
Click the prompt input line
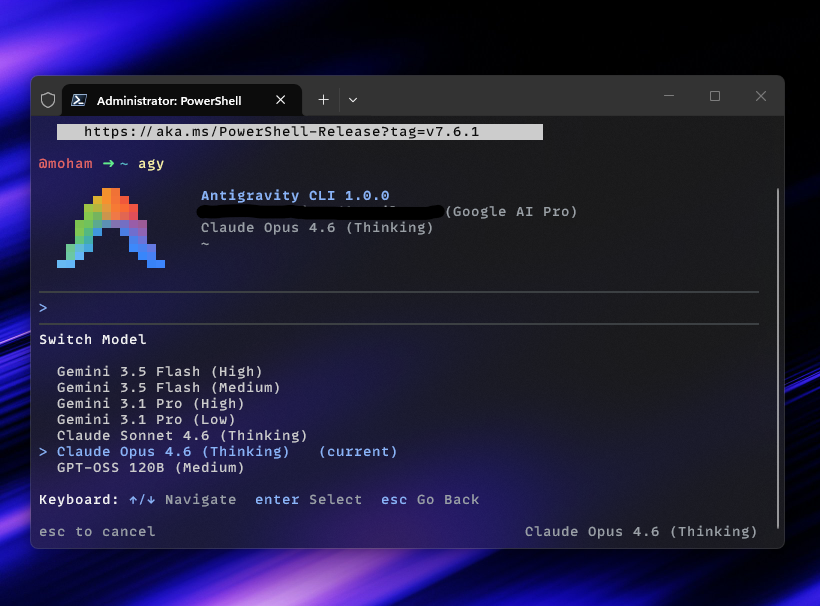coord(398,308)
